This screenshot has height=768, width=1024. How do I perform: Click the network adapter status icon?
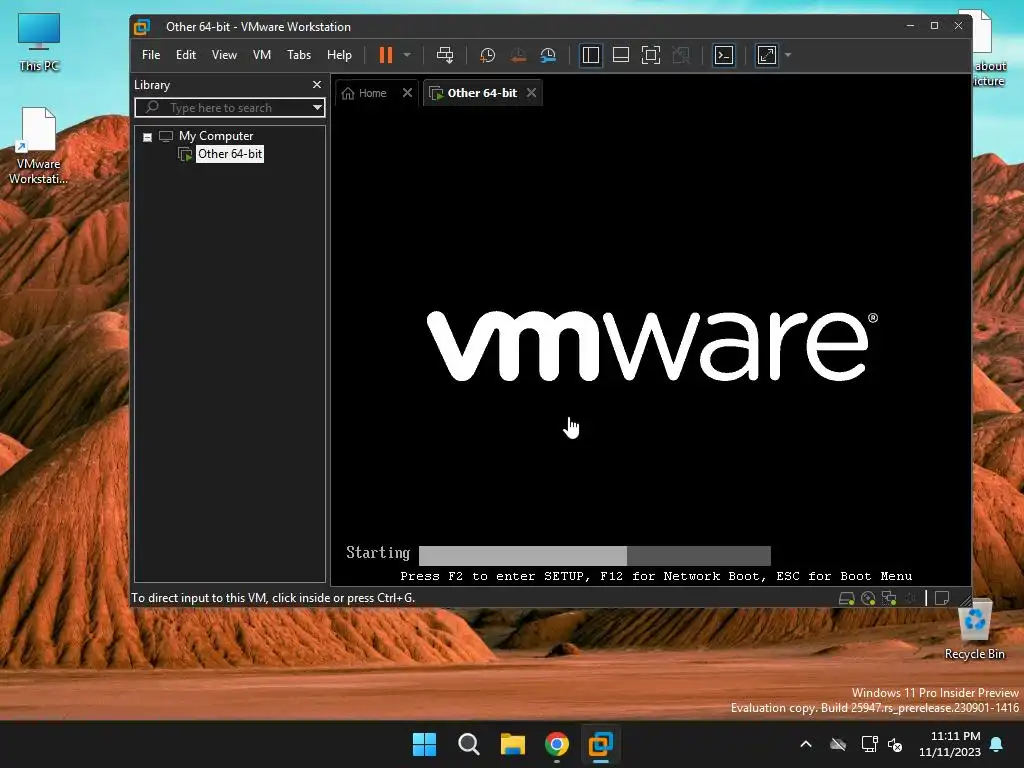tap(889, 598)
